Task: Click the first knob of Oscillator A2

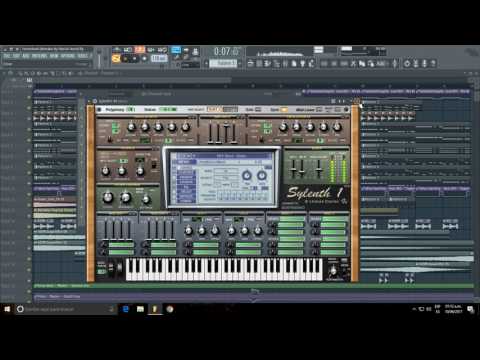Action: click(x=283, y=127)
